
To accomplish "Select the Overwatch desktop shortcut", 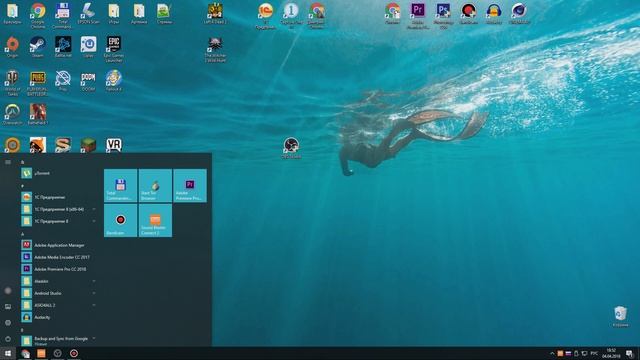I will click(x=12, y=114).
